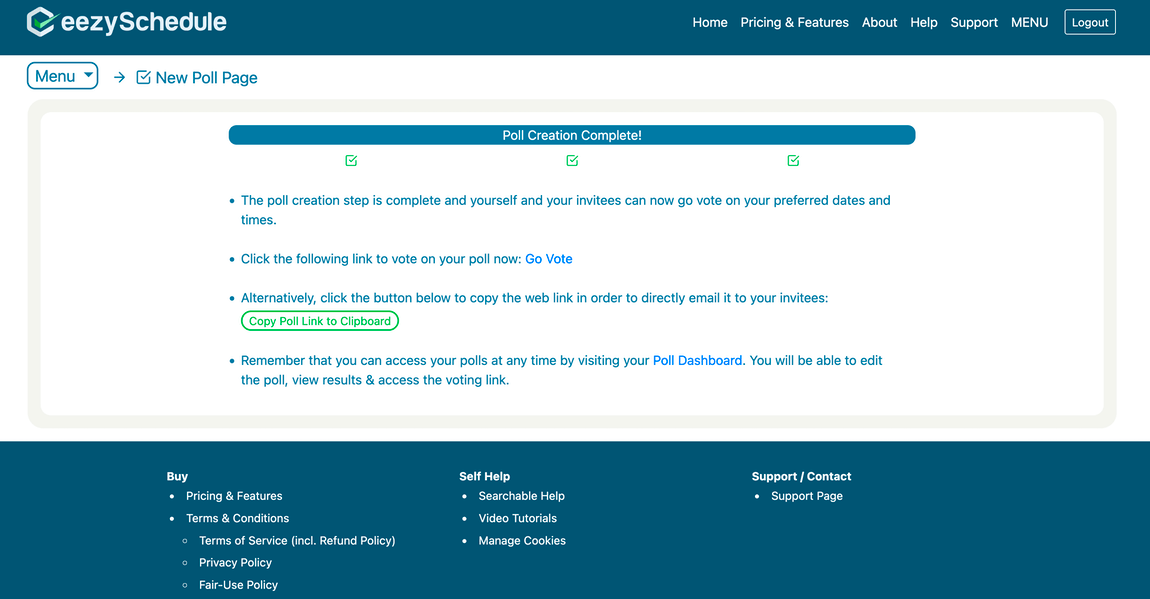This screenshot has height=599, width=1150.
Task: Open the Fair-Use Policy footer link
Action: point(238,585)
